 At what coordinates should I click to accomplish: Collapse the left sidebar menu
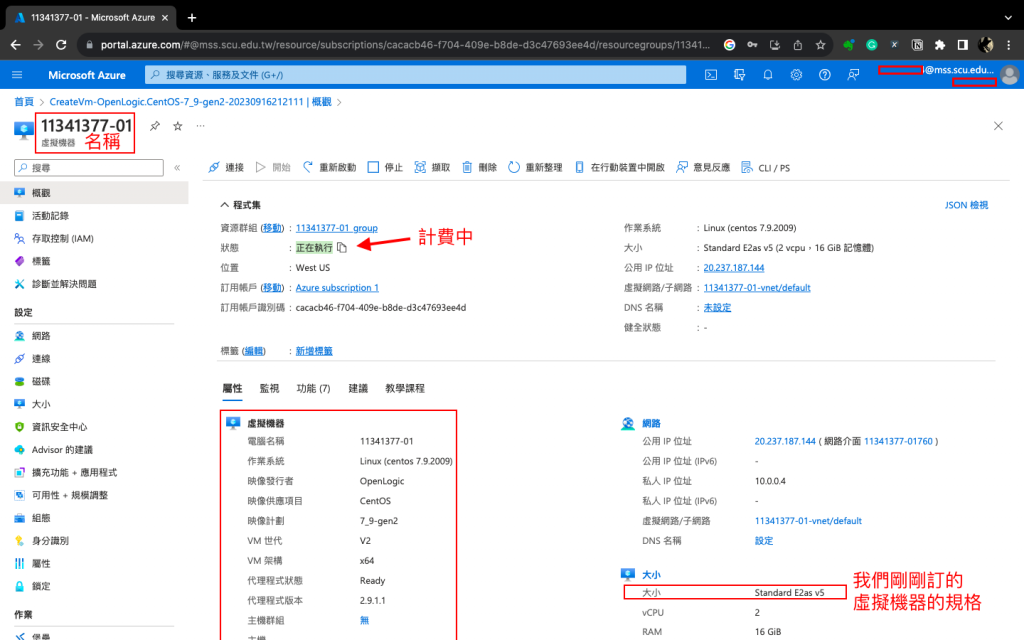[x=177, y=168]
